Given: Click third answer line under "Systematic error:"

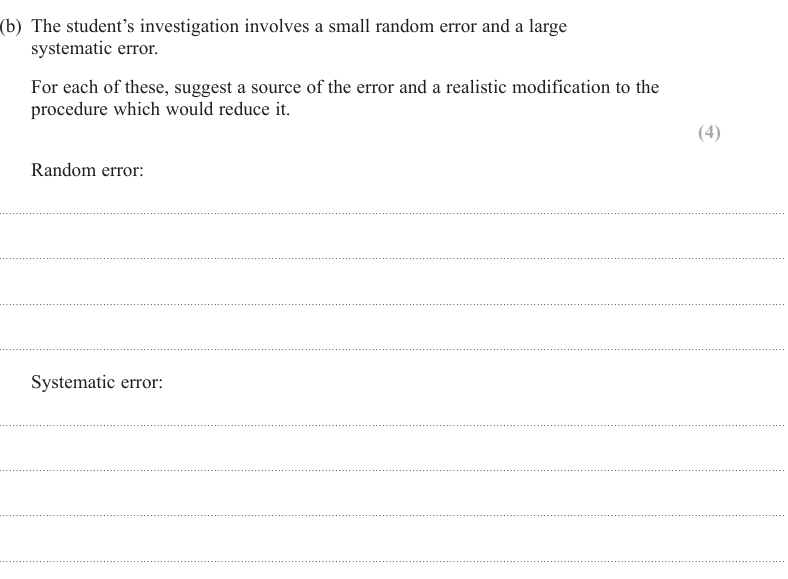Looking at the screenshot, I should point(394,515).
